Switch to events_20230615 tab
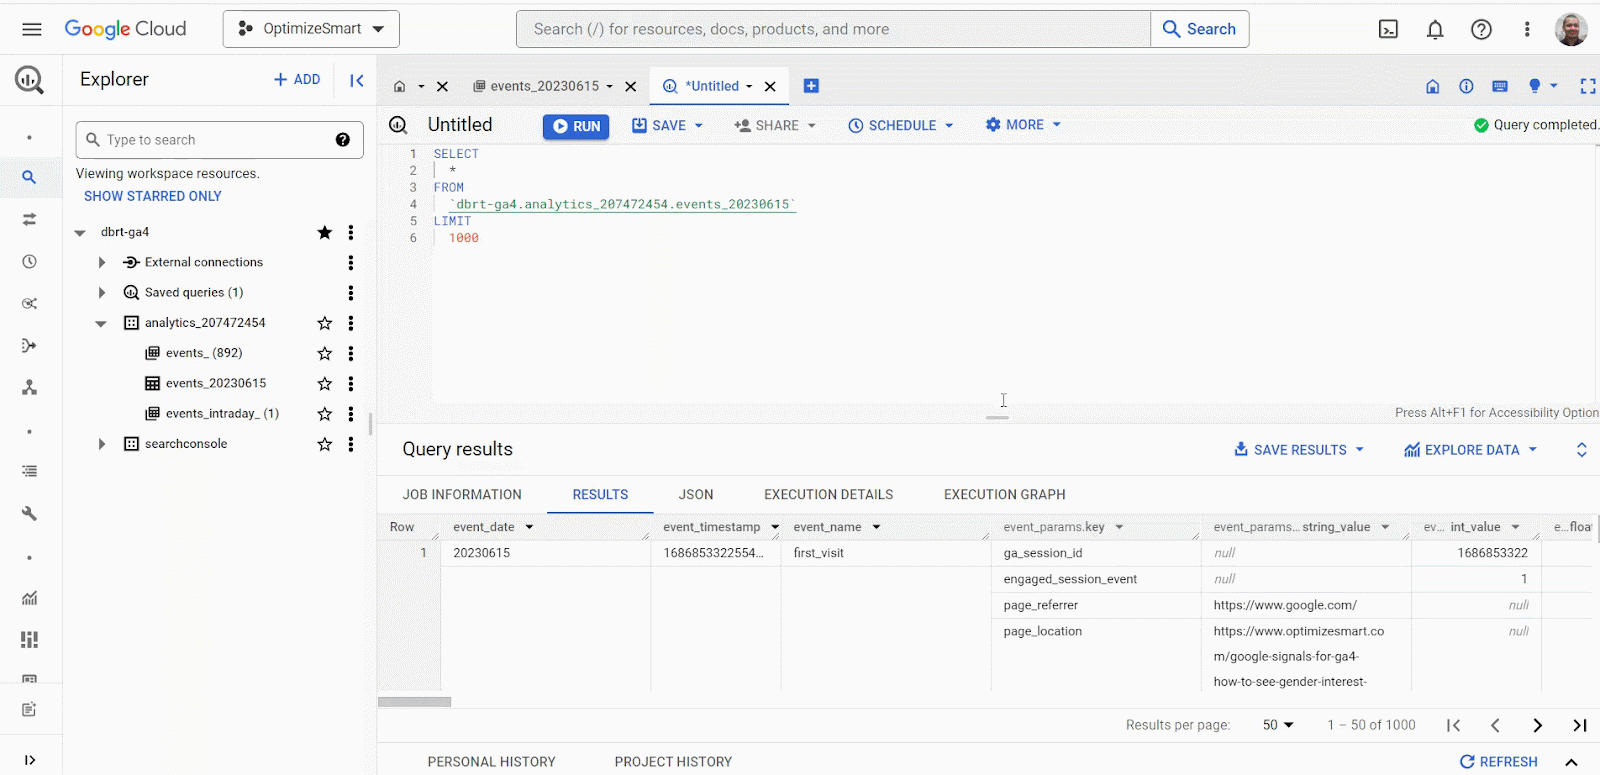This screenshot has height=775, width=1600. click(x=544, y=86)
